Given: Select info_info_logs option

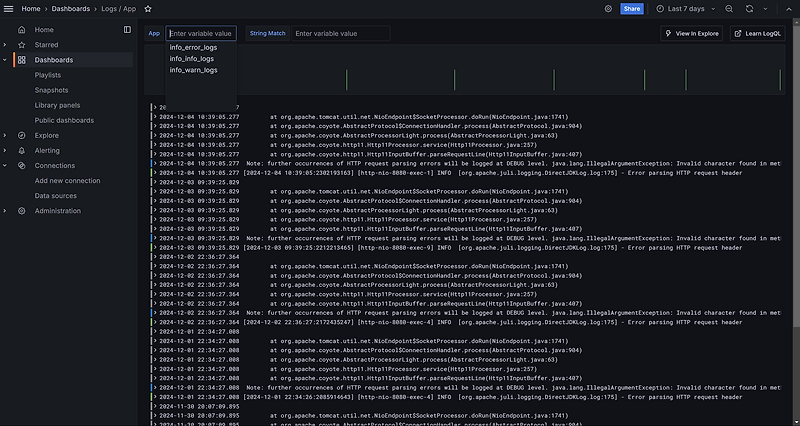Looking at the screenshot, I should [x=192, y=59].
